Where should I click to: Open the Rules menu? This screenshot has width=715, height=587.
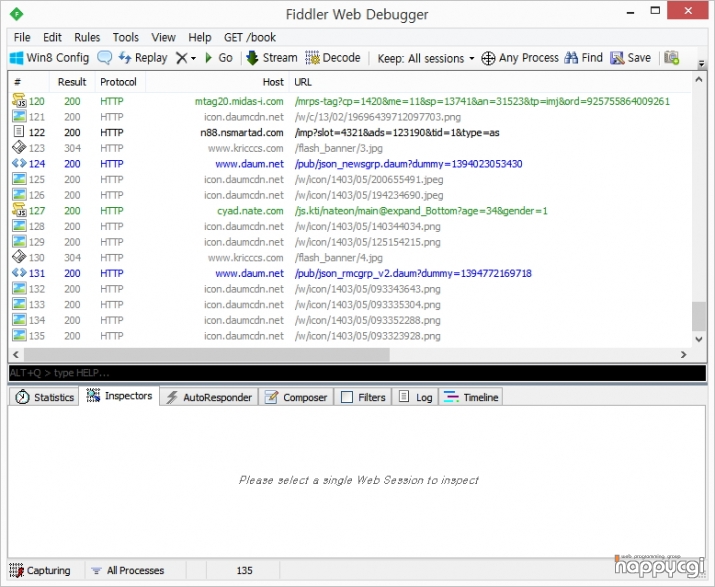tap(87, 37)
